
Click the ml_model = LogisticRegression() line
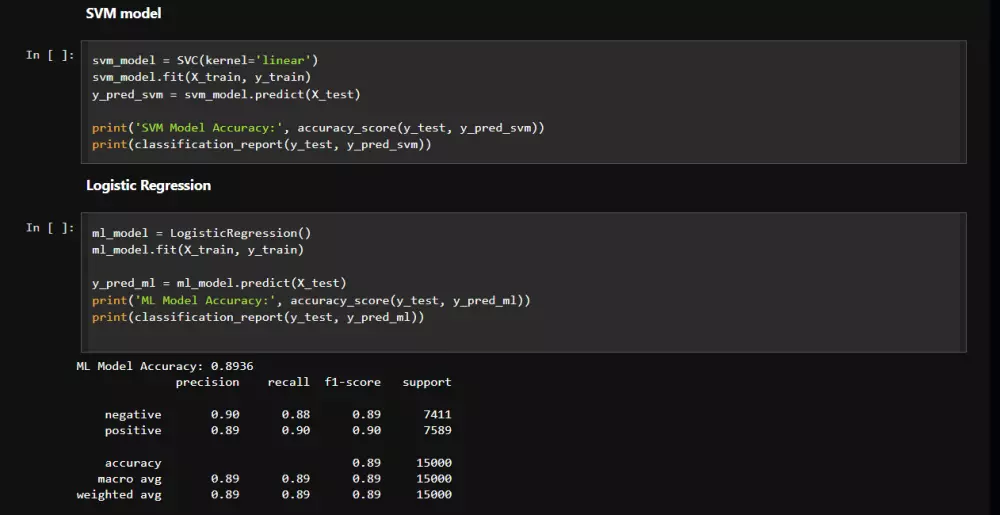[202, 233]
